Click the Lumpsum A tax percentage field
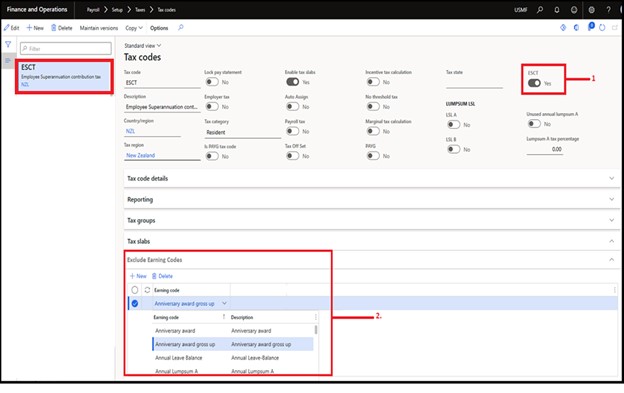Image resolution: width=624 pixels, height=393 pixels. click(544, 149)
